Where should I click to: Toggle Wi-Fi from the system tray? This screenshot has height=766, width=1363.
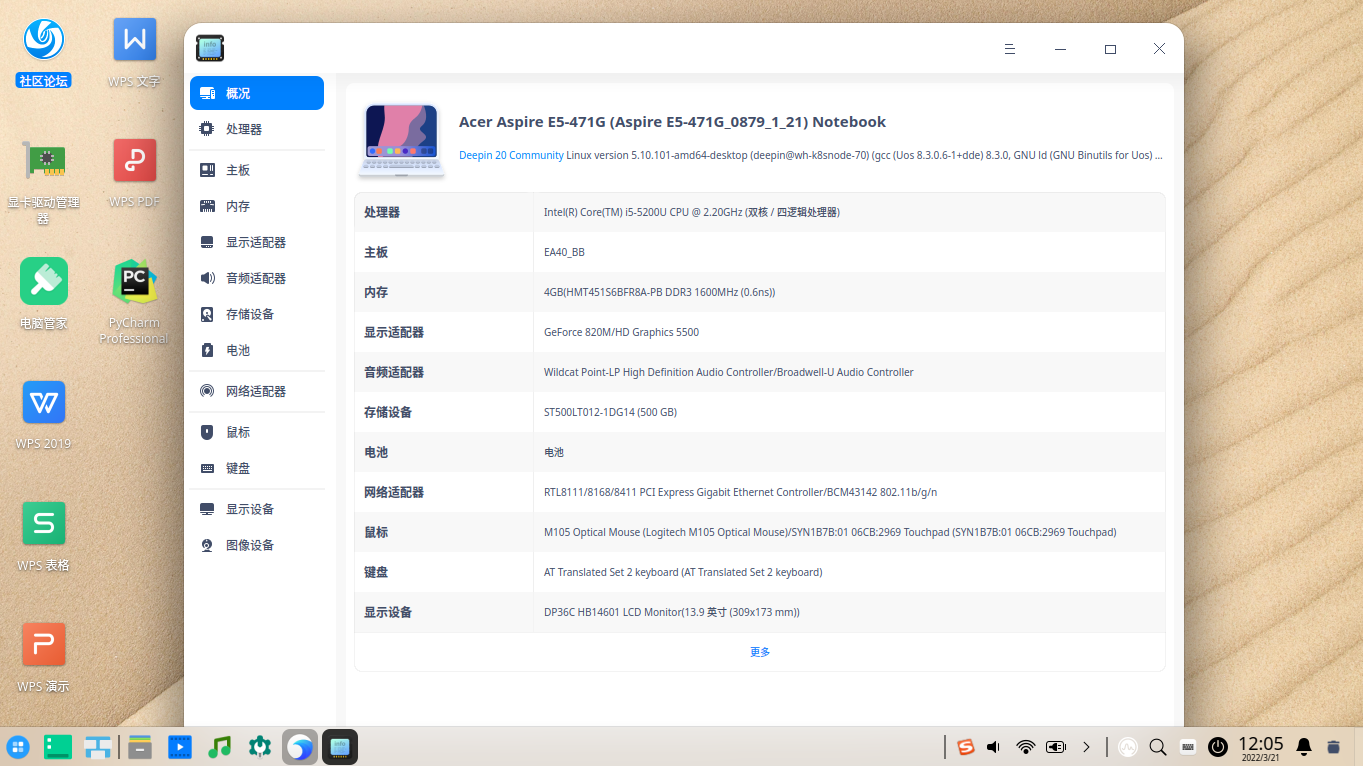click(x=1024, y=746)
